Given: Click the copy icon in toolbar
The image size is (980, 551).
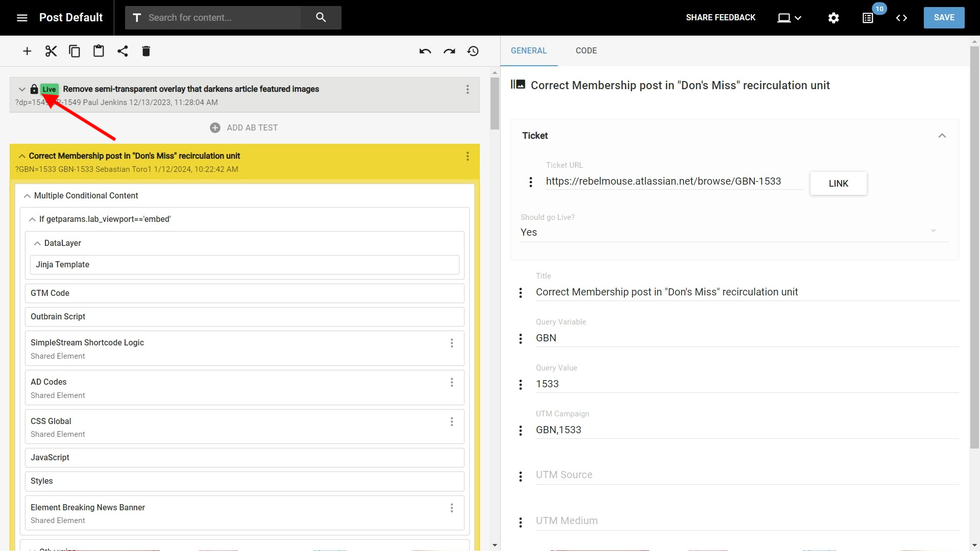Looking at the screenshot, I should coord(75,51).
